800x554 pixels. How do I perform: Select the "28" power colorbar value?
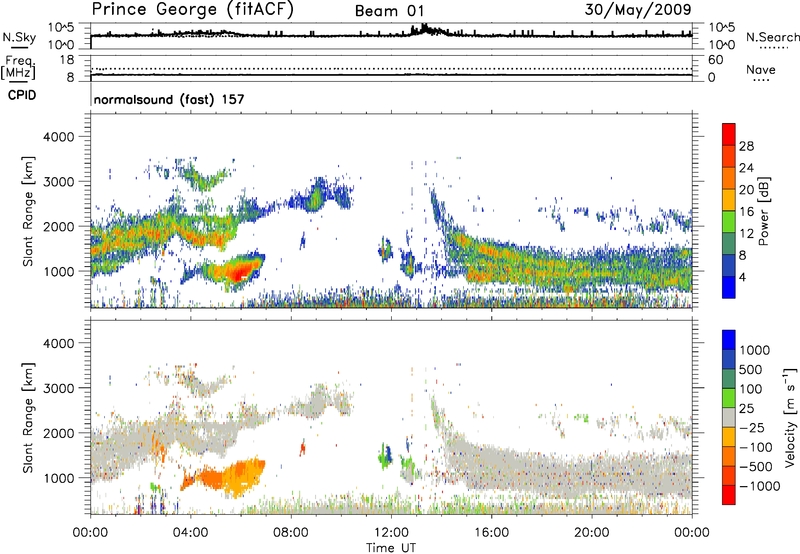746,146
